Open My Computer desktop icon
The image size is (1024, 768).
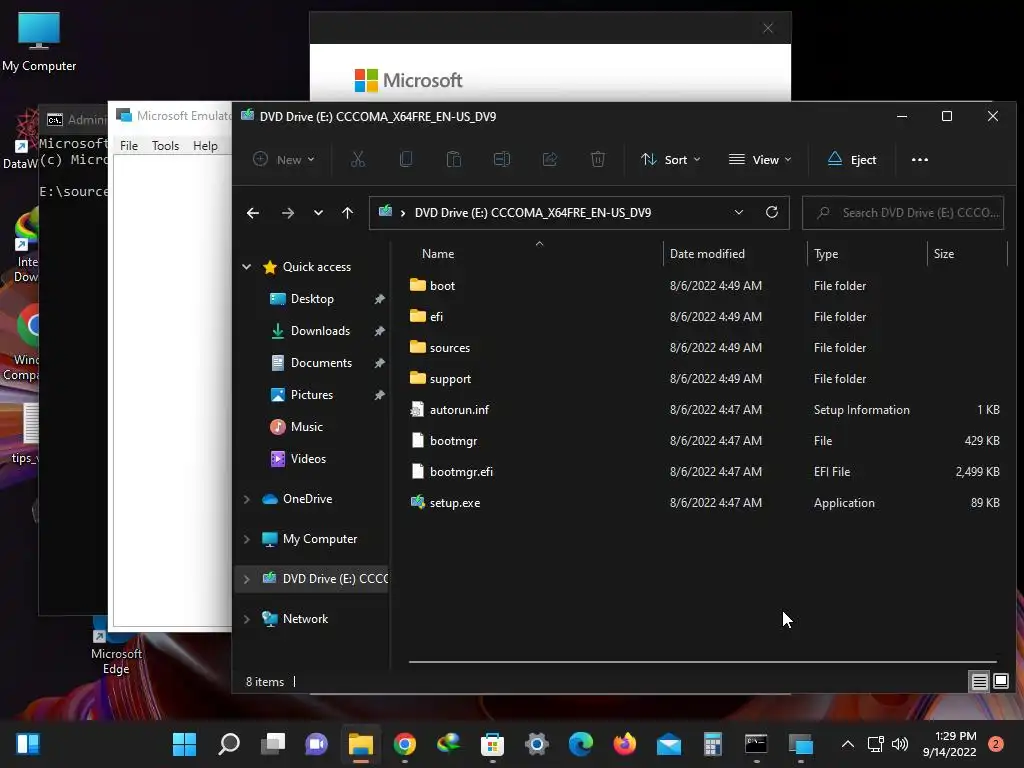pos(39,42)
